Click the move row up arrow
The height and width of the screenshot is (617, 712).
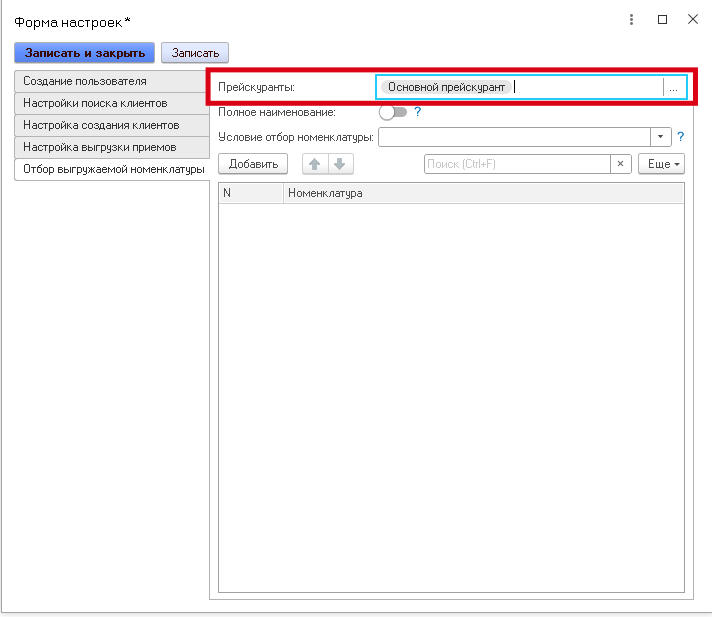pos(315,164)
